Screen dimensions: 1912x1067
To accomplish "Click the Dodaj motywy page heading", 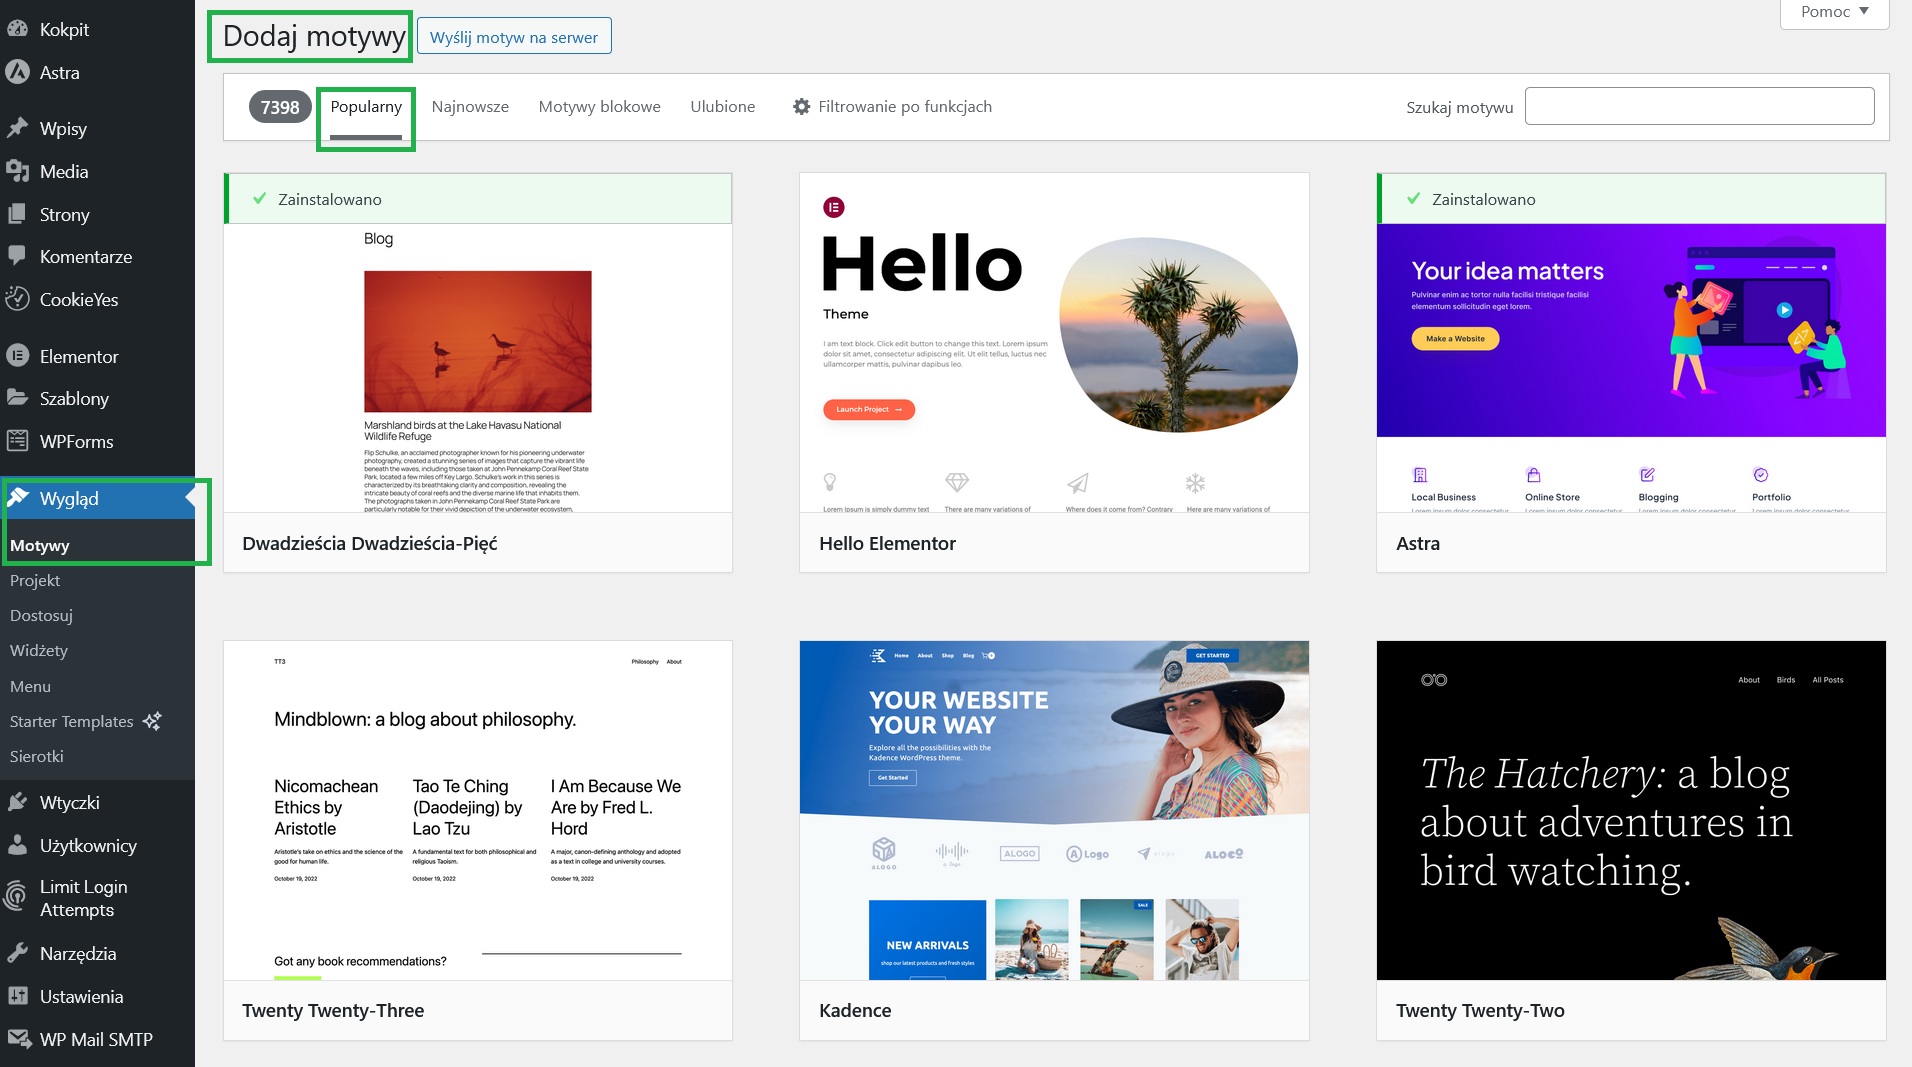I will pyautogui.click(x=314, y=36).
